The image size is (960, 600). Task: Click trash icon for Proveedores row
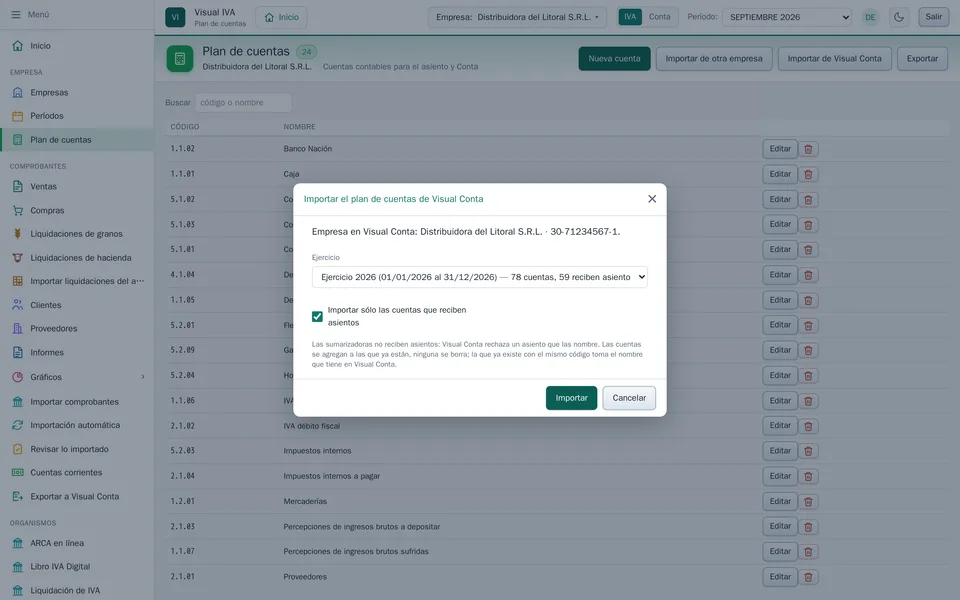click(808, 577)
